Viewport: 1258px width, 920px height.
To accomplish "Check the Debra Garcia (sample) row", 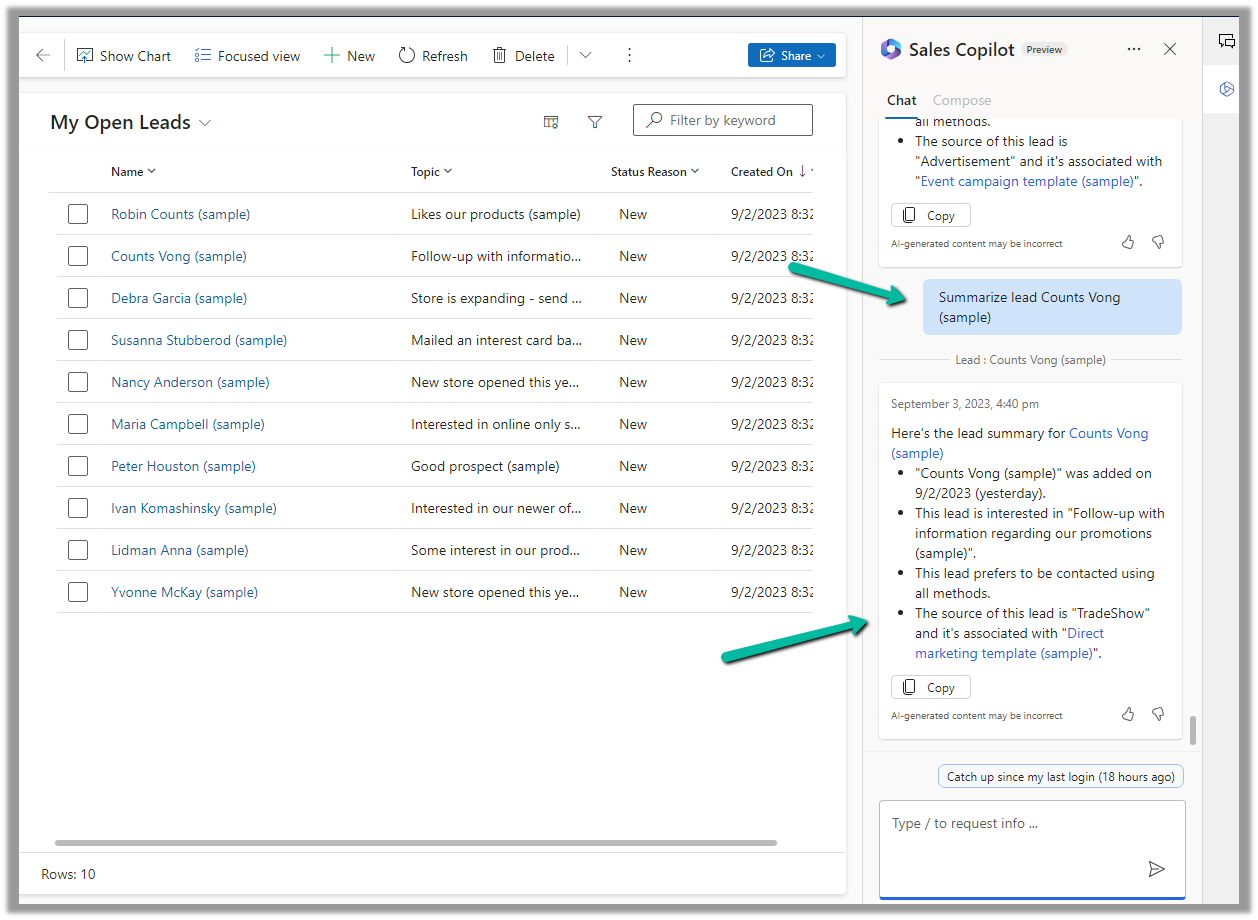I will 78,298.
